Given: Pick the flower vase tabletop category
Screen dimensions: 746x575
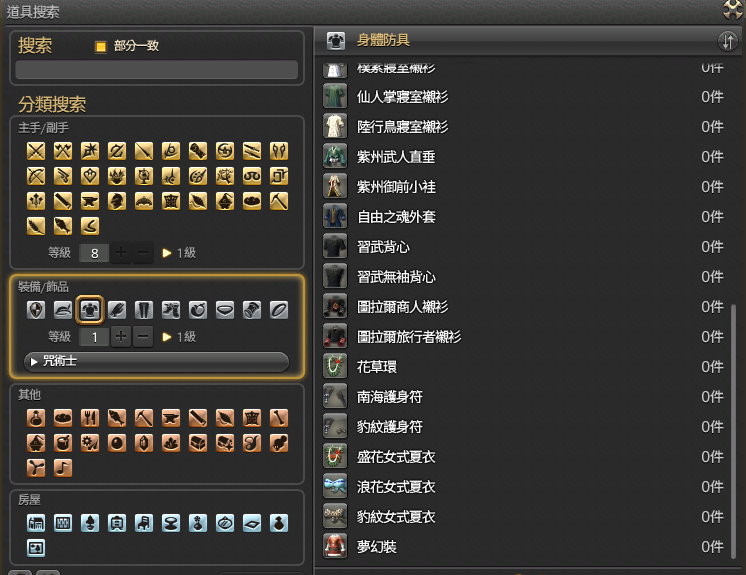Looking at the screenshot, I should tap(198, 523).
